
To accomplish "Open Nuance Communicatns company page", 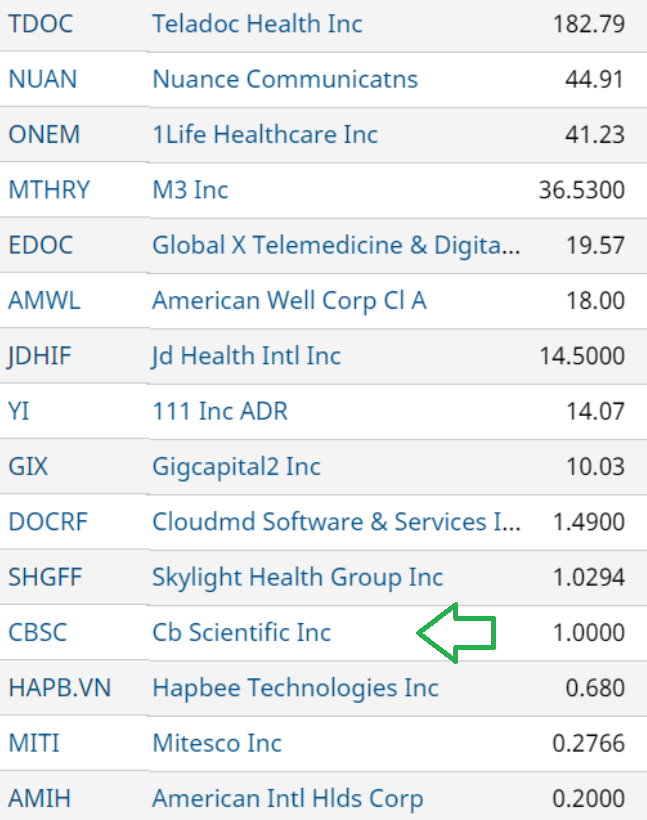I will [285, 79].
